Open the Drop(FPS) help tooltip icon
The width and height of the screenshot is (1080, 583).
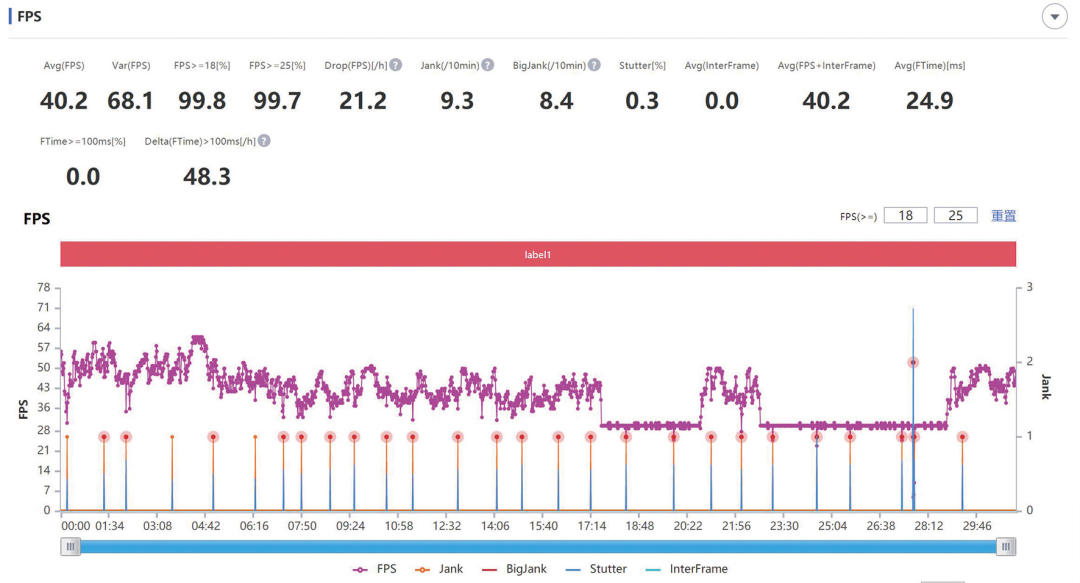(395, 65)
